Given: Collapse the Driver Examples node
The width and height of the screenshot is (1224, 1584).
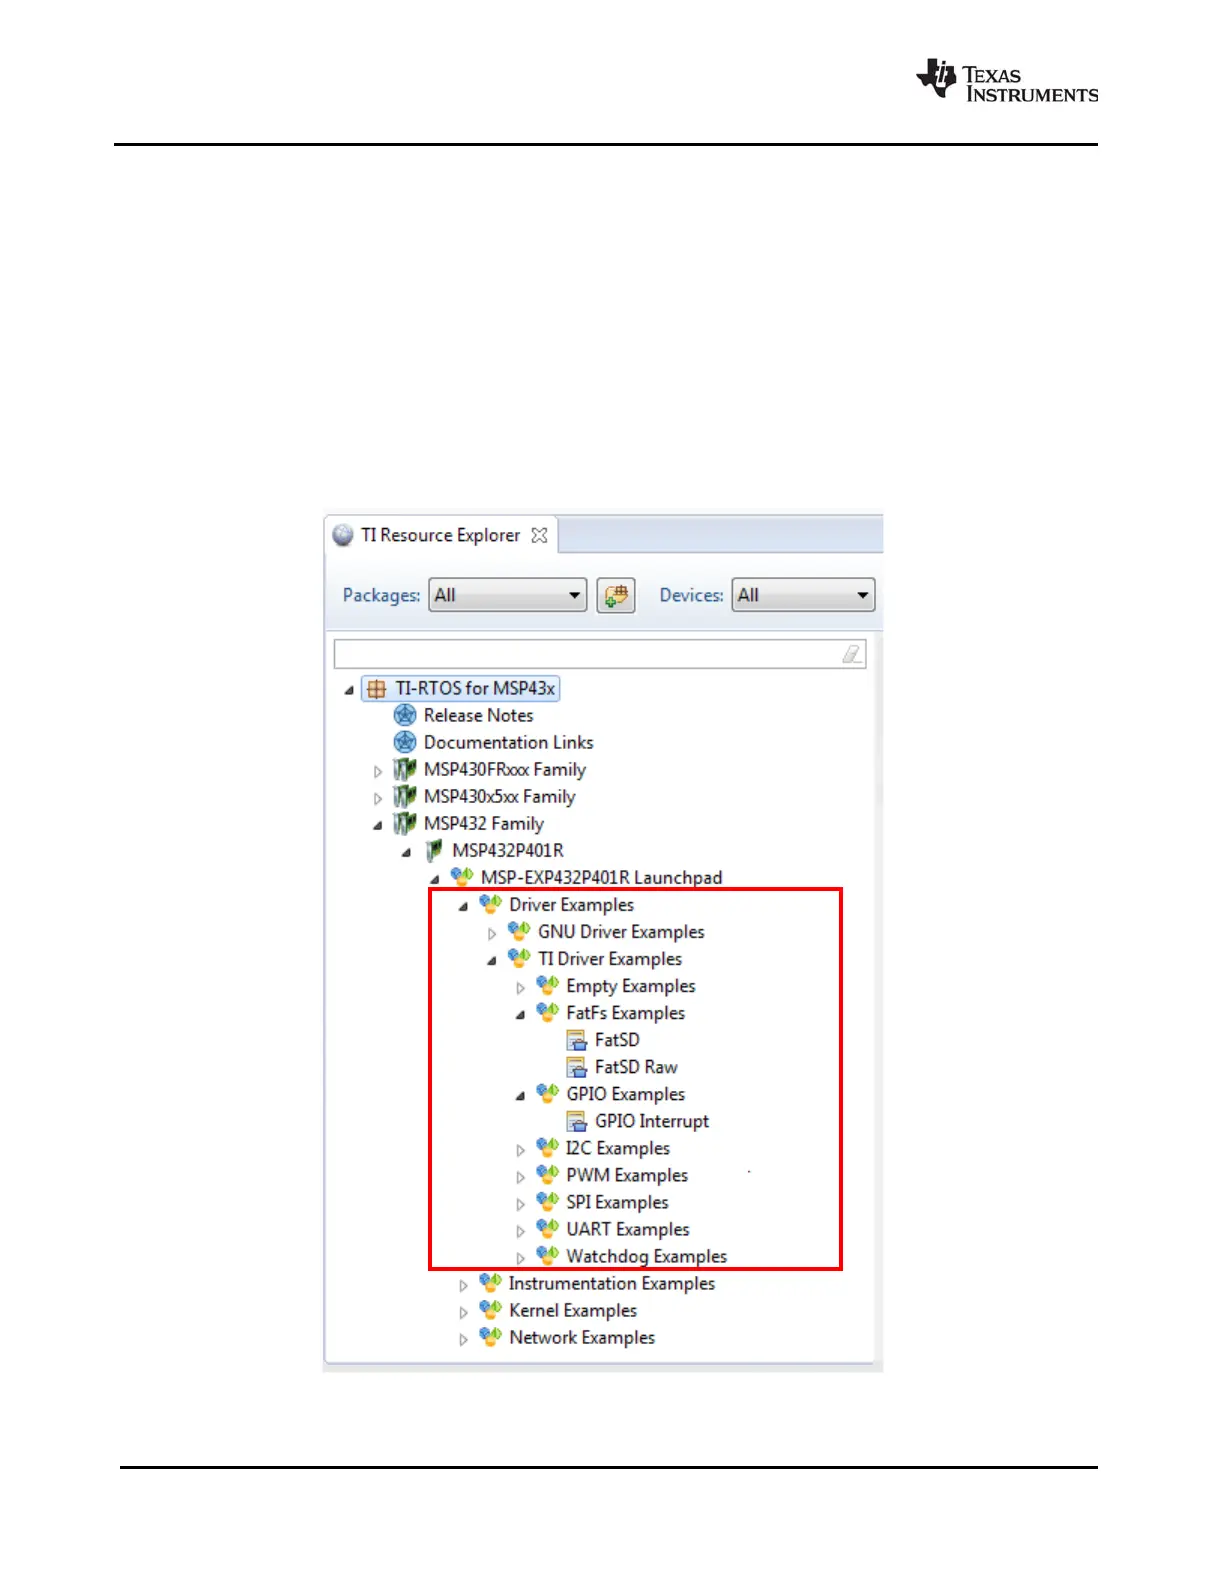Looking at the screenshot, I should pyautogui.click(x=463, y=906).
